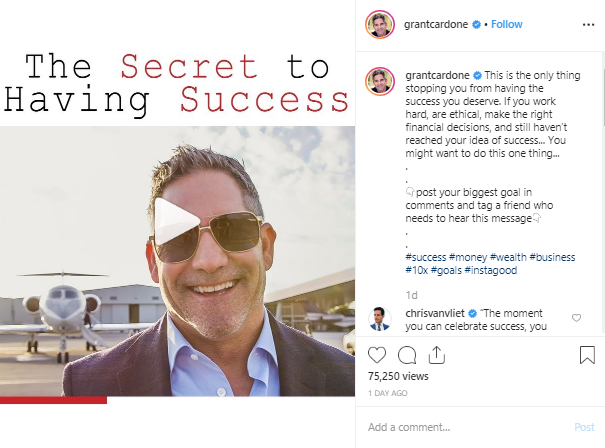Open the #money hashtag link

(x=468, y=257)
